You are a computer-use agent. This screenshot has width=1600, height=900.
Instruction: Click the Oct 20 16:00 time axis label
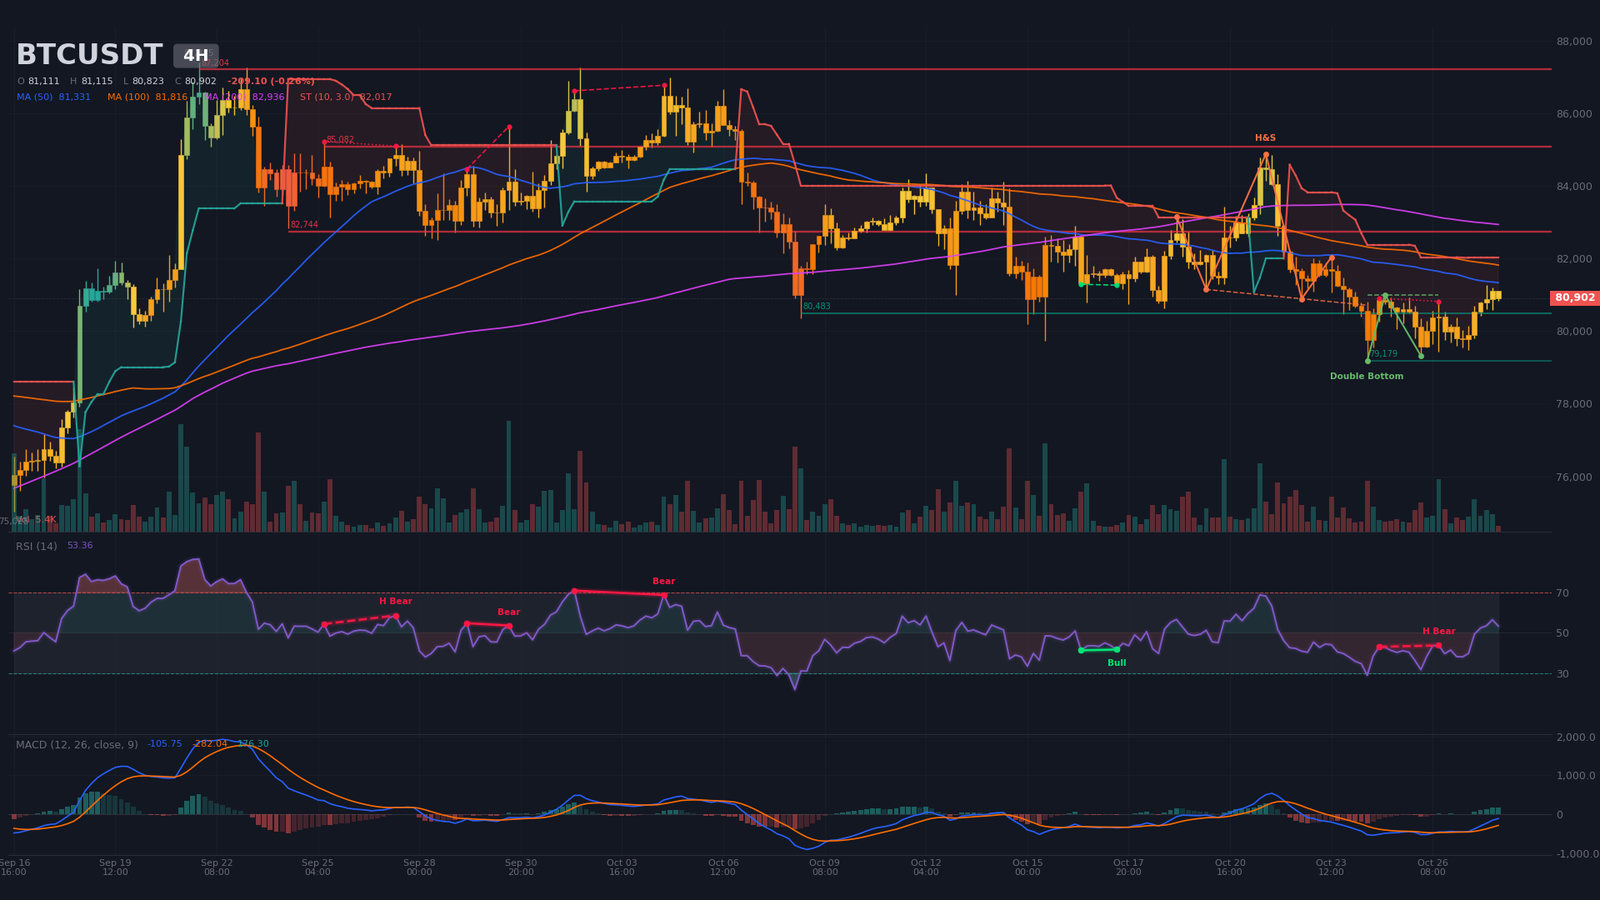[x=1230, y=867]
